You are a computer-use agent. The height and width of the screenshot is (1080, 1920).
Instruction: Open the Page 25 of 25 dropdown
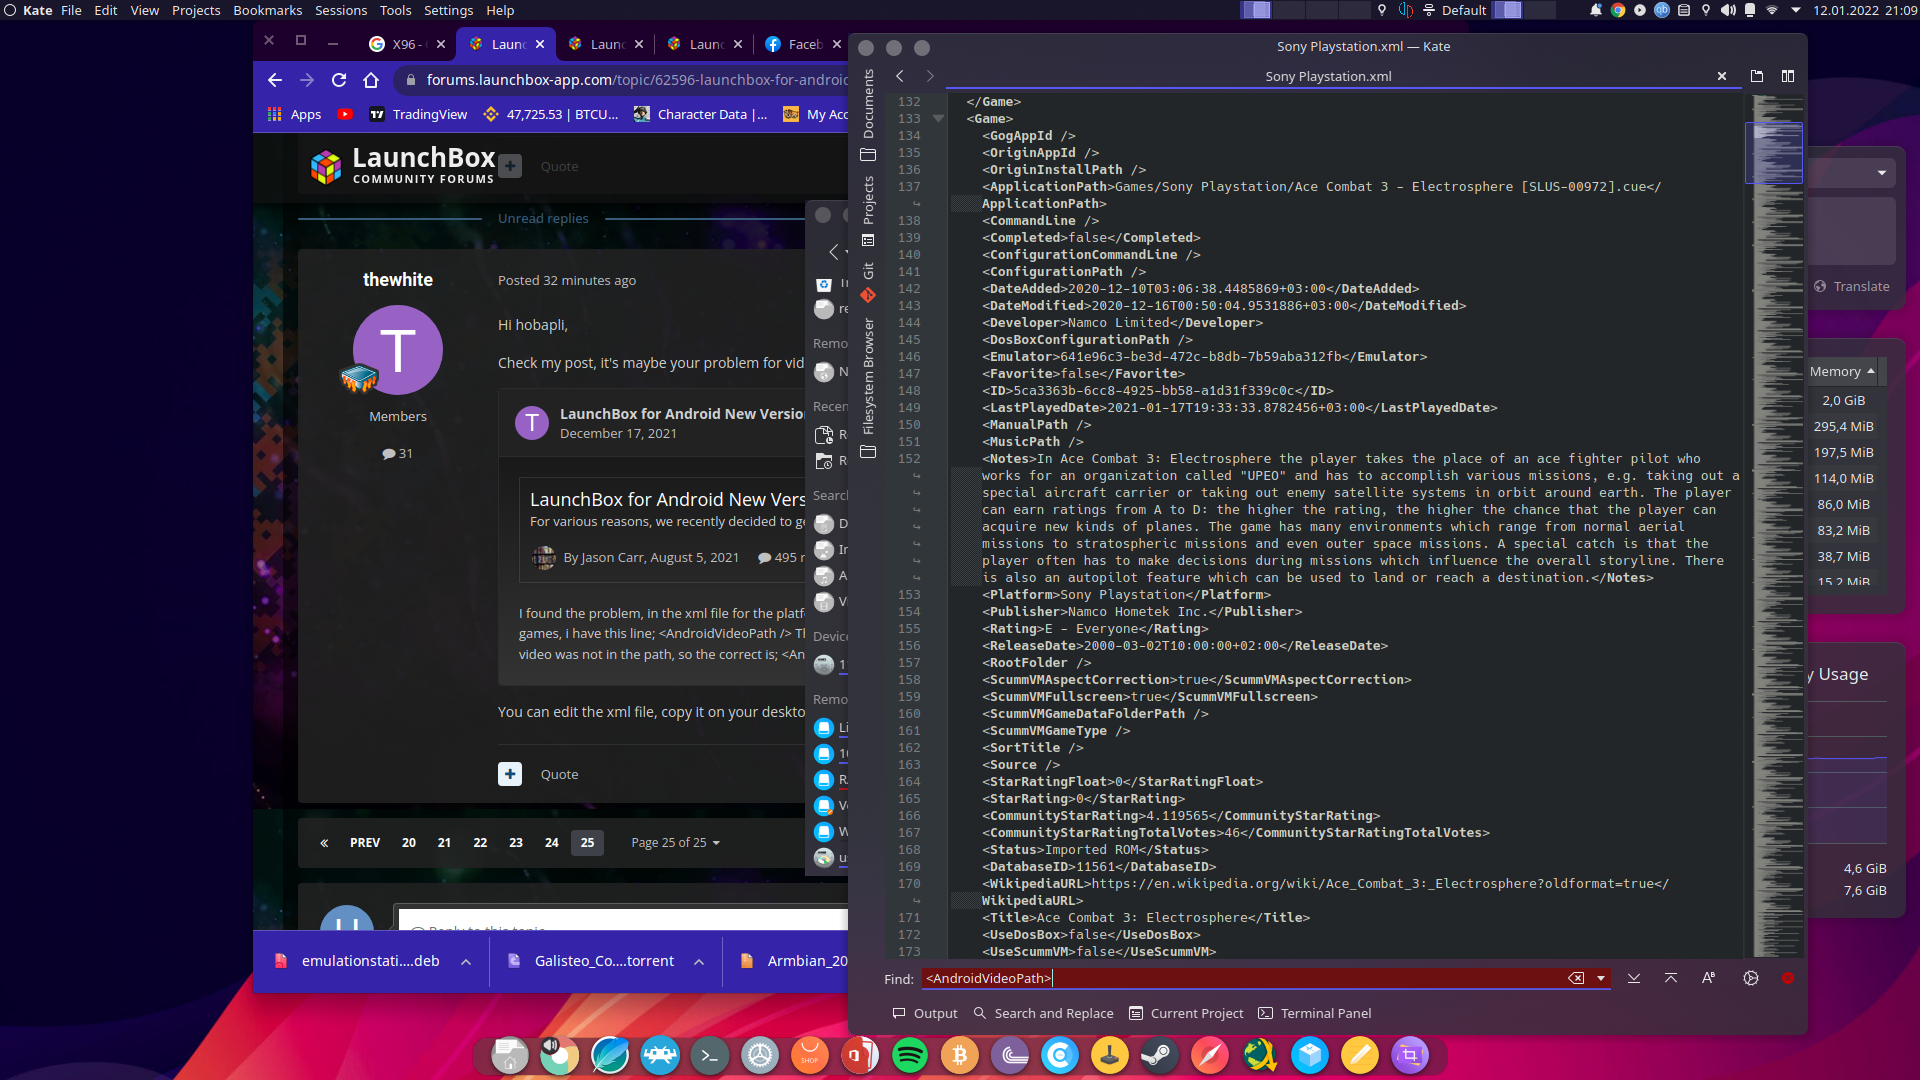click(x=675, y=842)
